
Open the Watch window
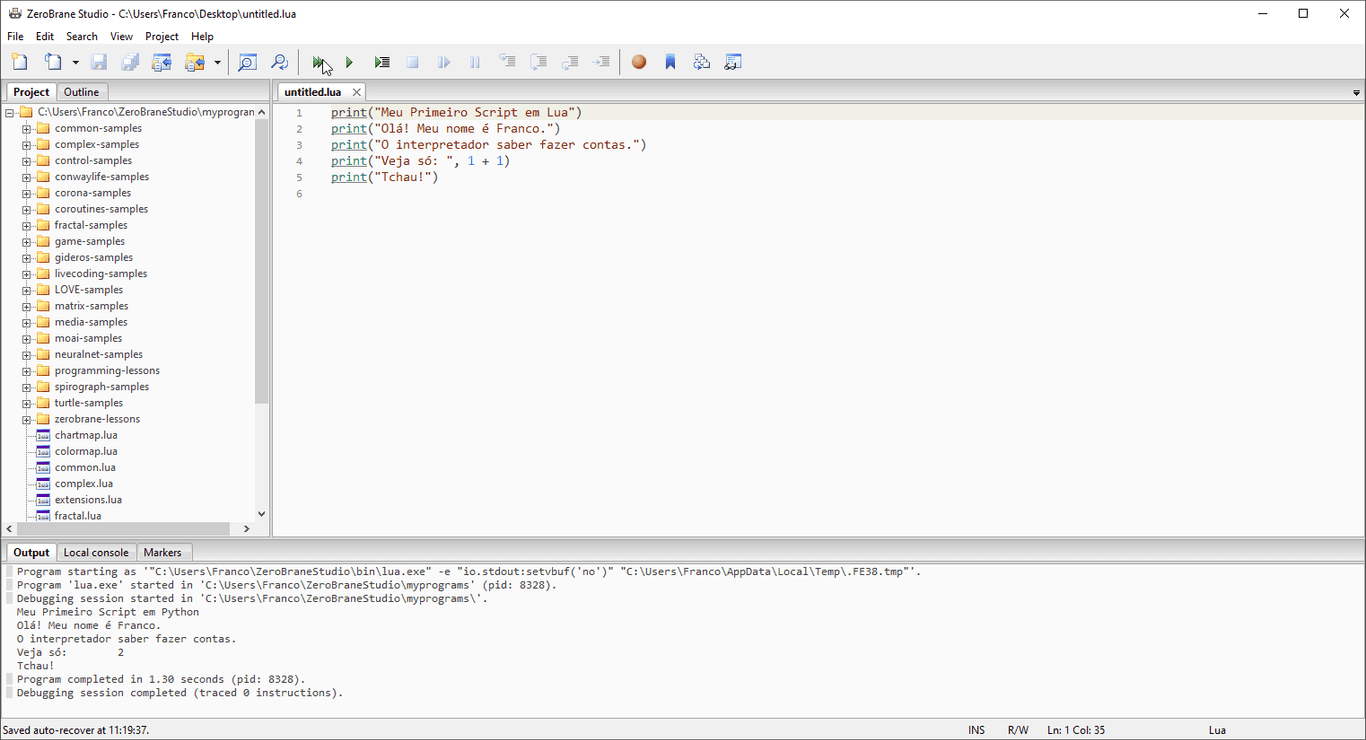tap(733, 61)
